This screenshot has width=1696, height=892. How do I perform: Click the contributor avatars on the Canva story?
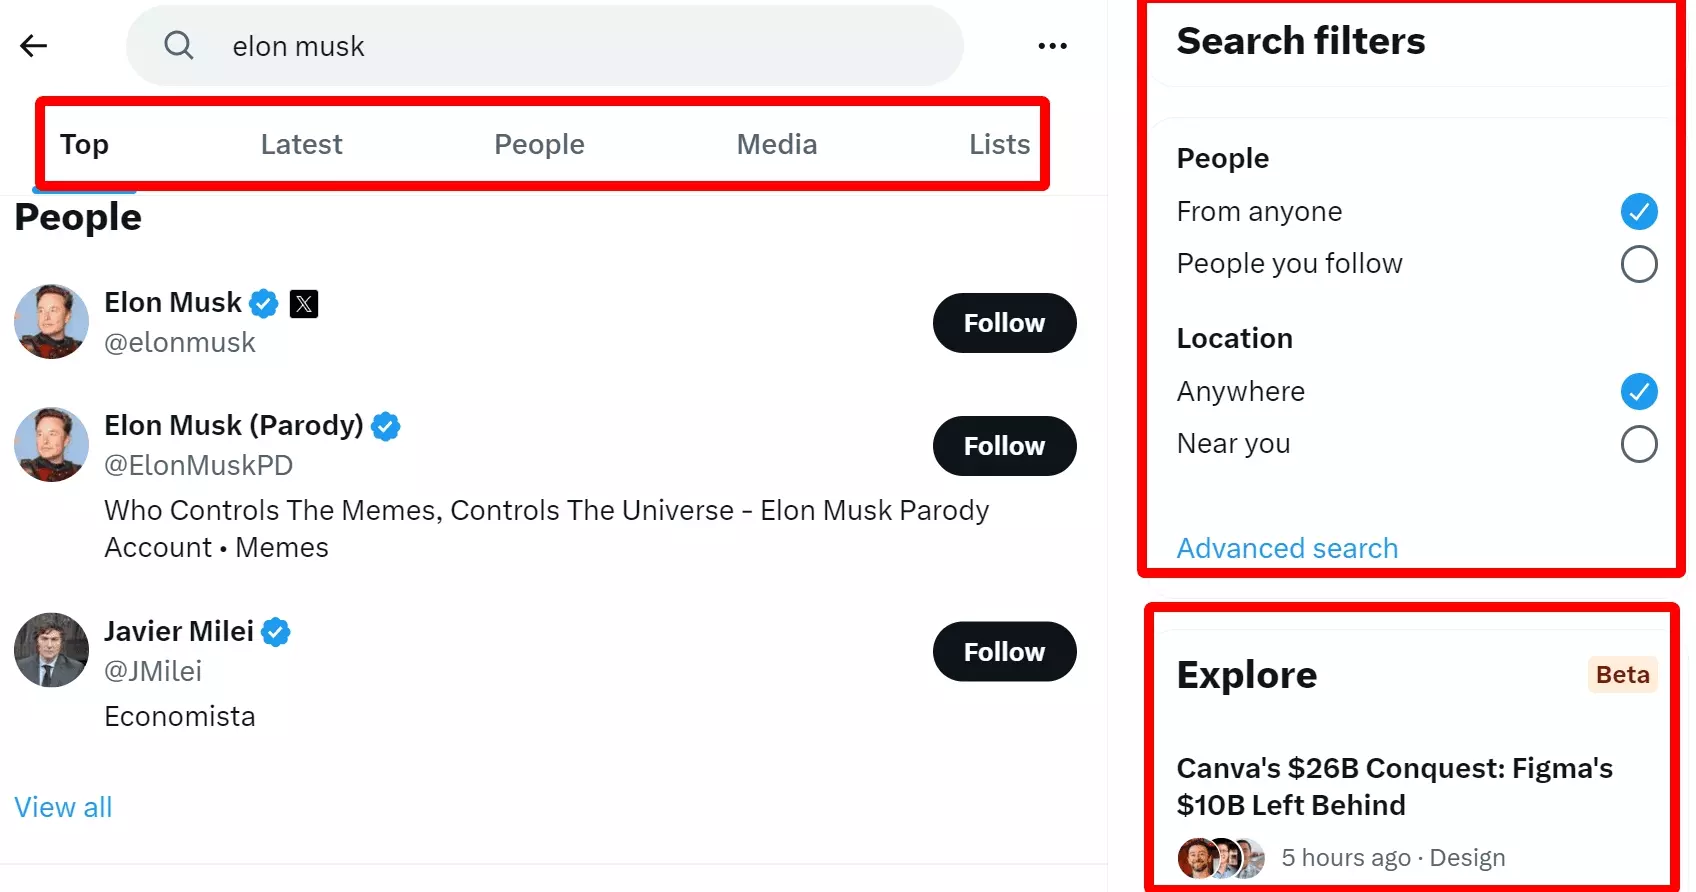coord(1220,857)
